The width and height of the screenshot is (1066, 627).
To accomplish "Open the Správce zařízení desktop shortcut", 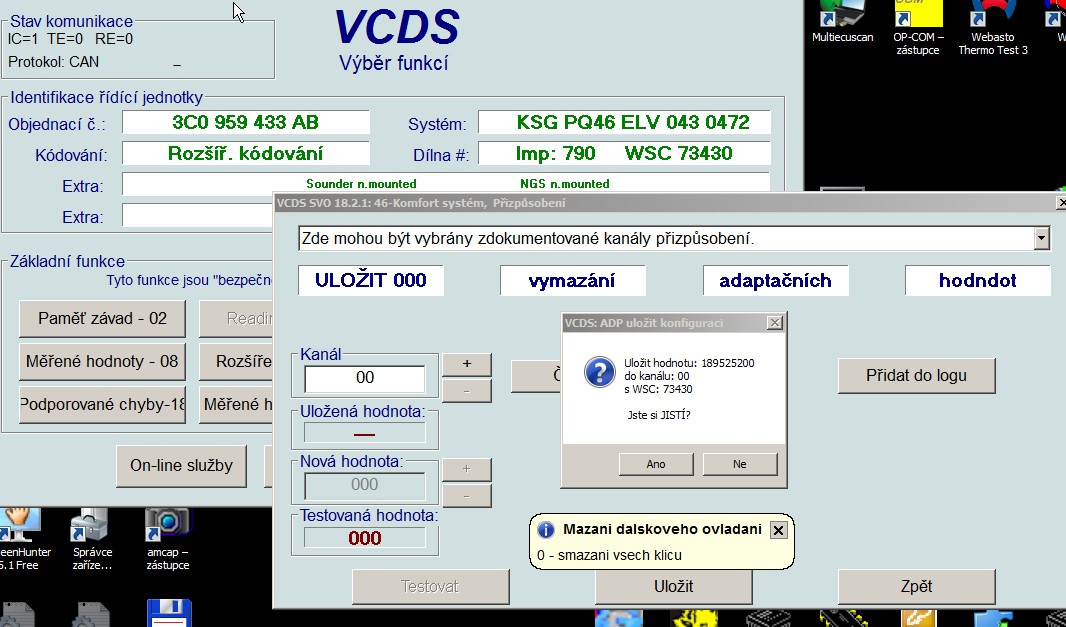I will click(x=92, y=540).
